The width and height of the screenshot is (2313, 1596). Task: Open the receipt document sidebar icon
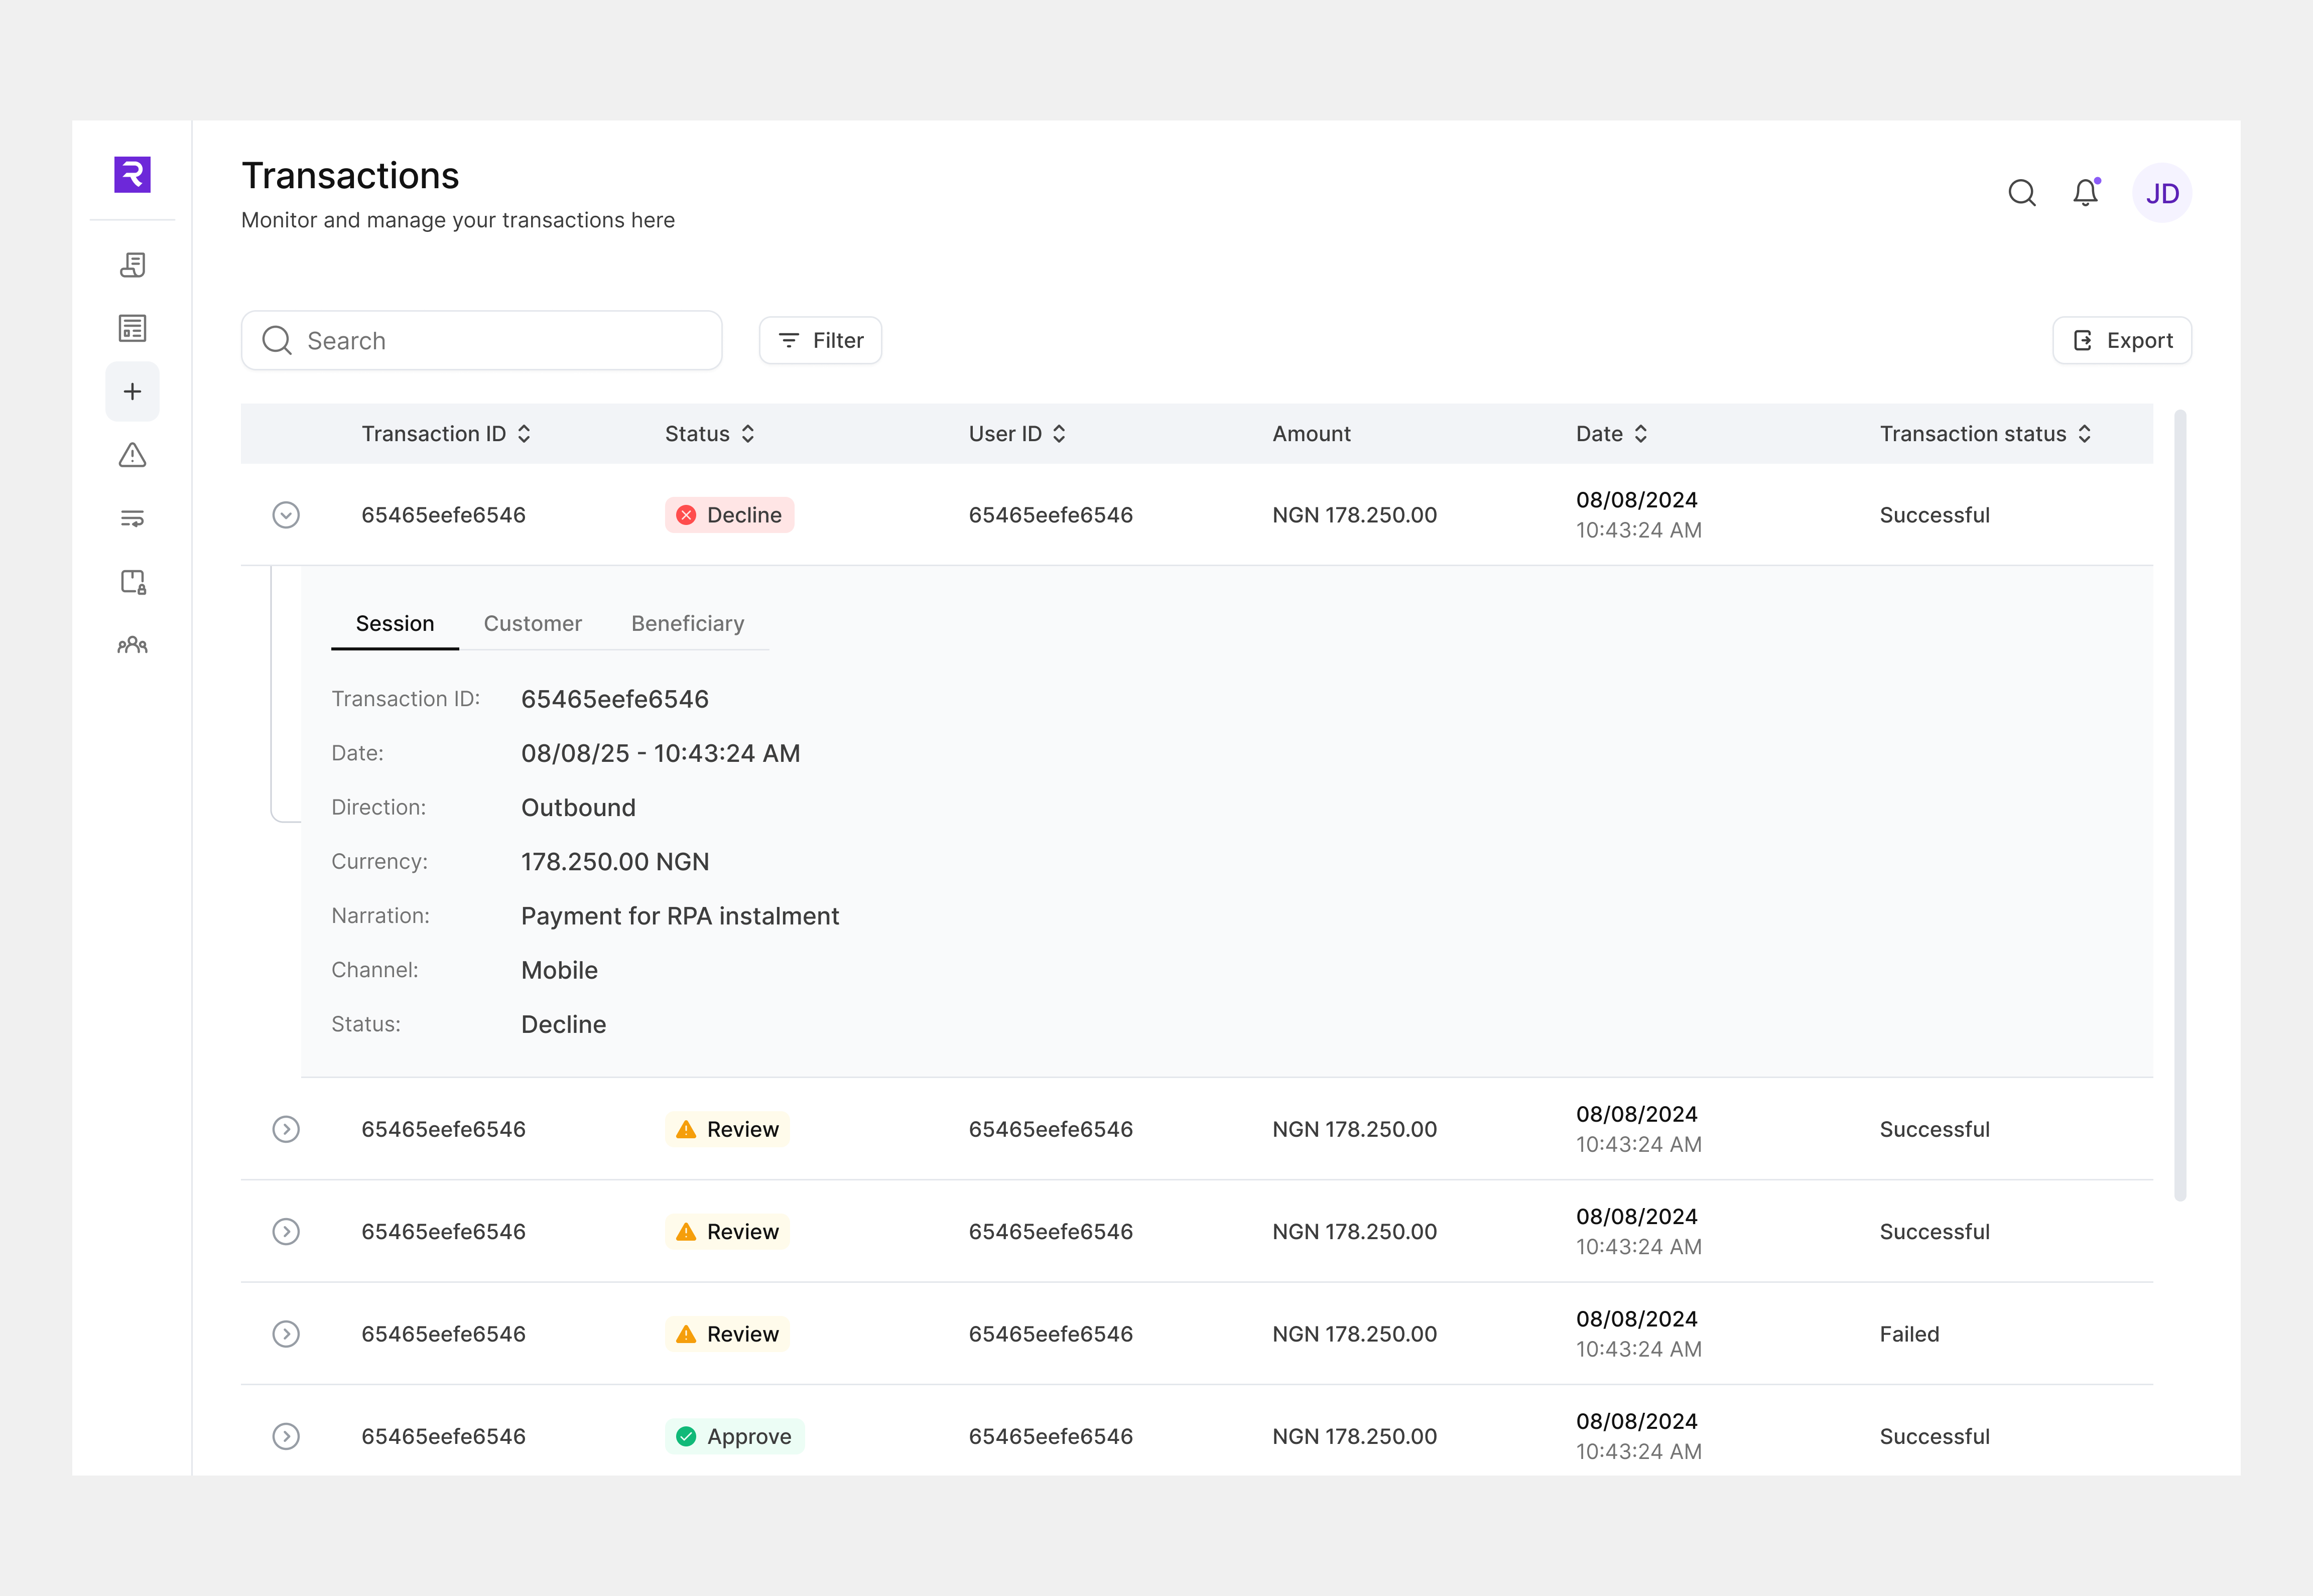(132, 265)
